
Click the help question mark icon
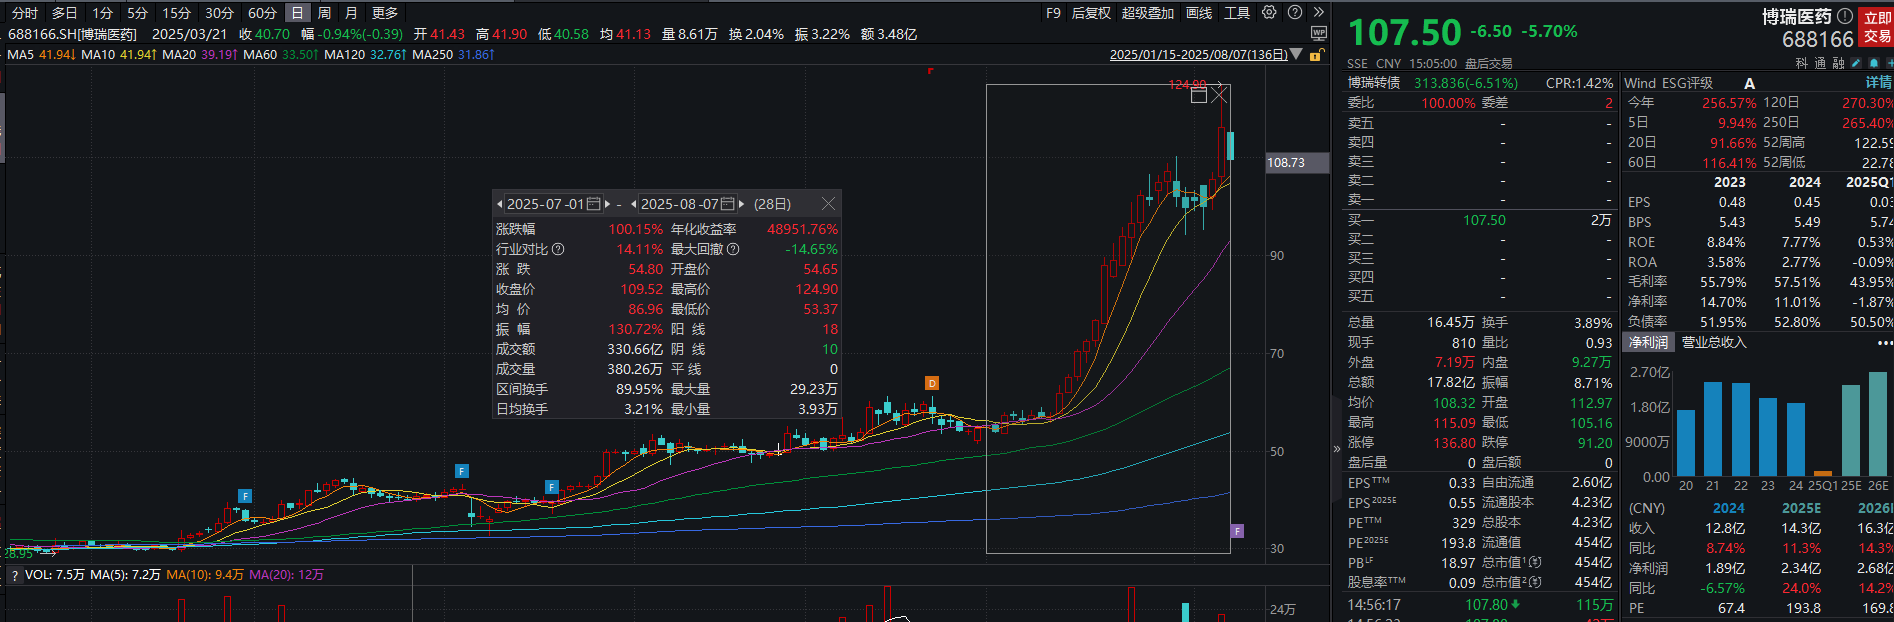pyautogui.click(x=1295, y=13)
